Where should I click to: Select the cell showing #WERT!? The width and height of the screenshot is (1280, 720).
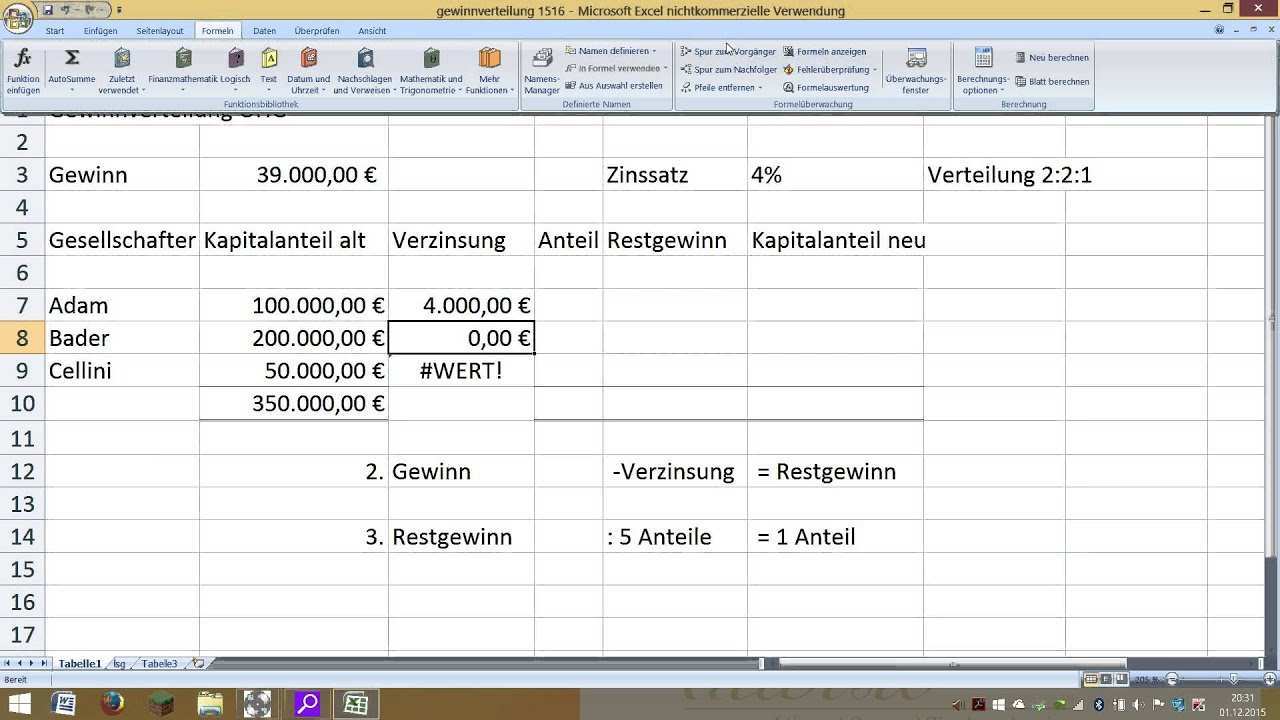461,371
